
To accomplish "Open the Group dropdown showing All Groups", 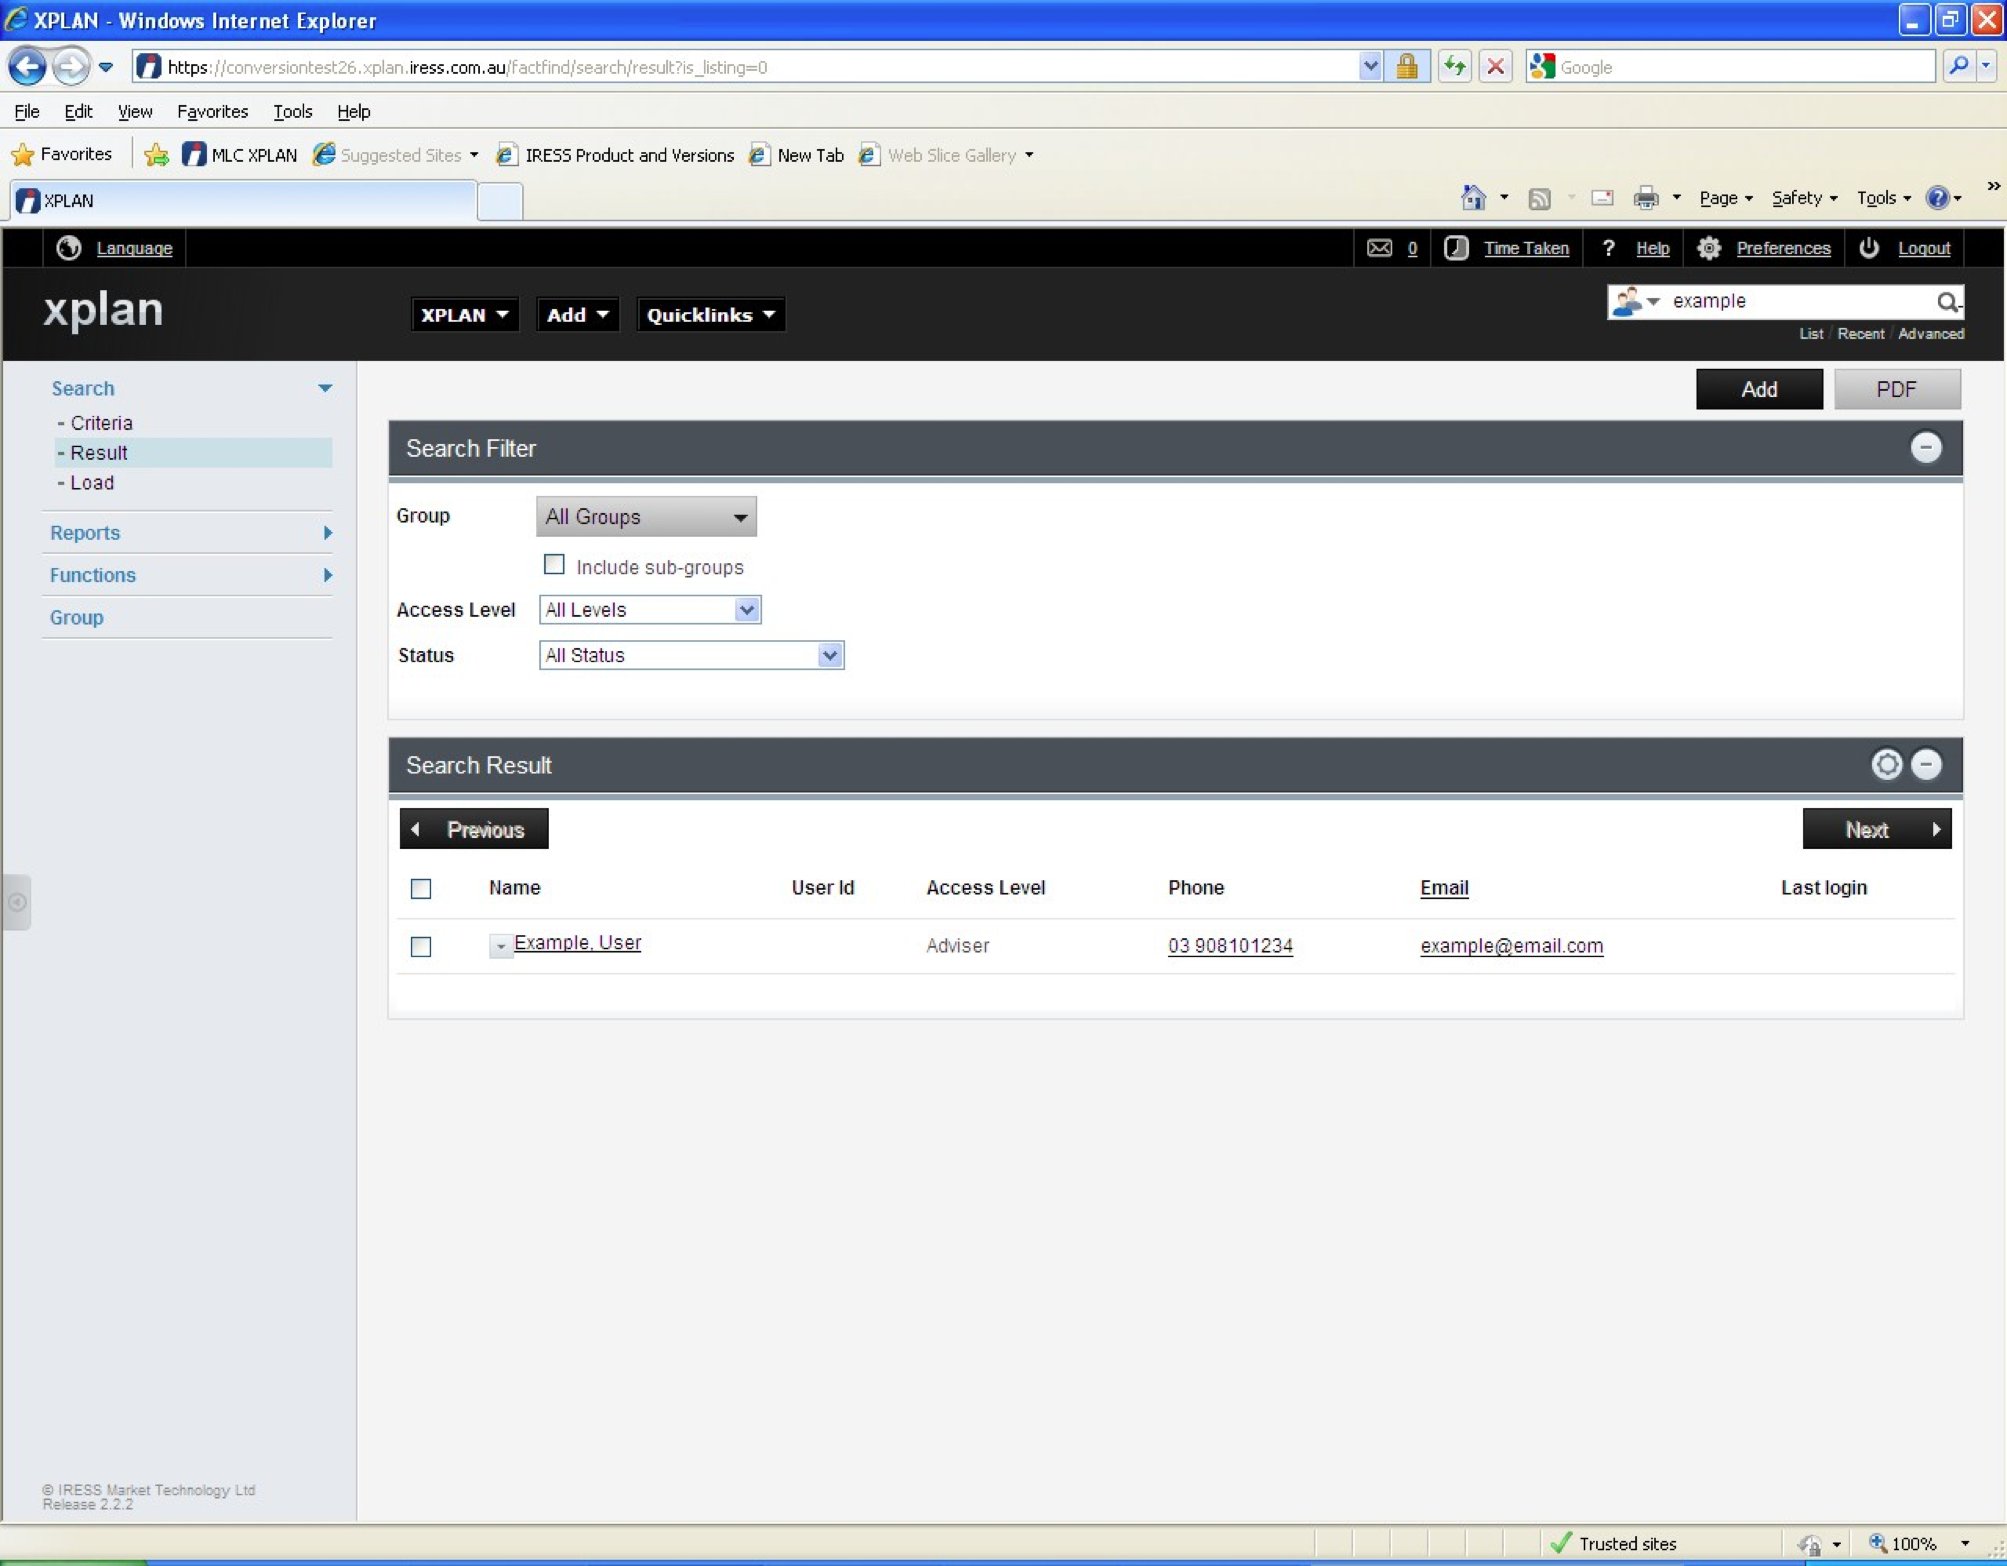I will (x=646, y=517).
